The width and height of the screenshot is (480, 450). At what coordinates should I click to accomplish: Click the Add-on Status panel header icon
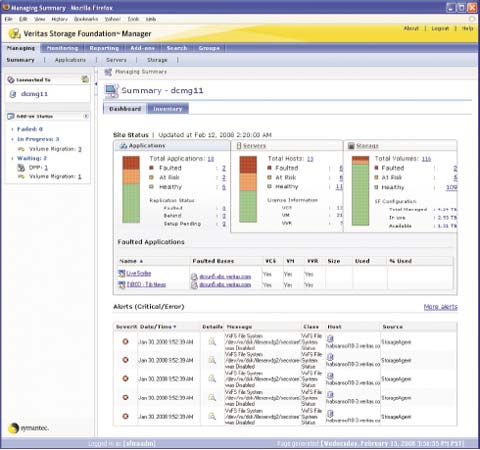click(11, 116)
